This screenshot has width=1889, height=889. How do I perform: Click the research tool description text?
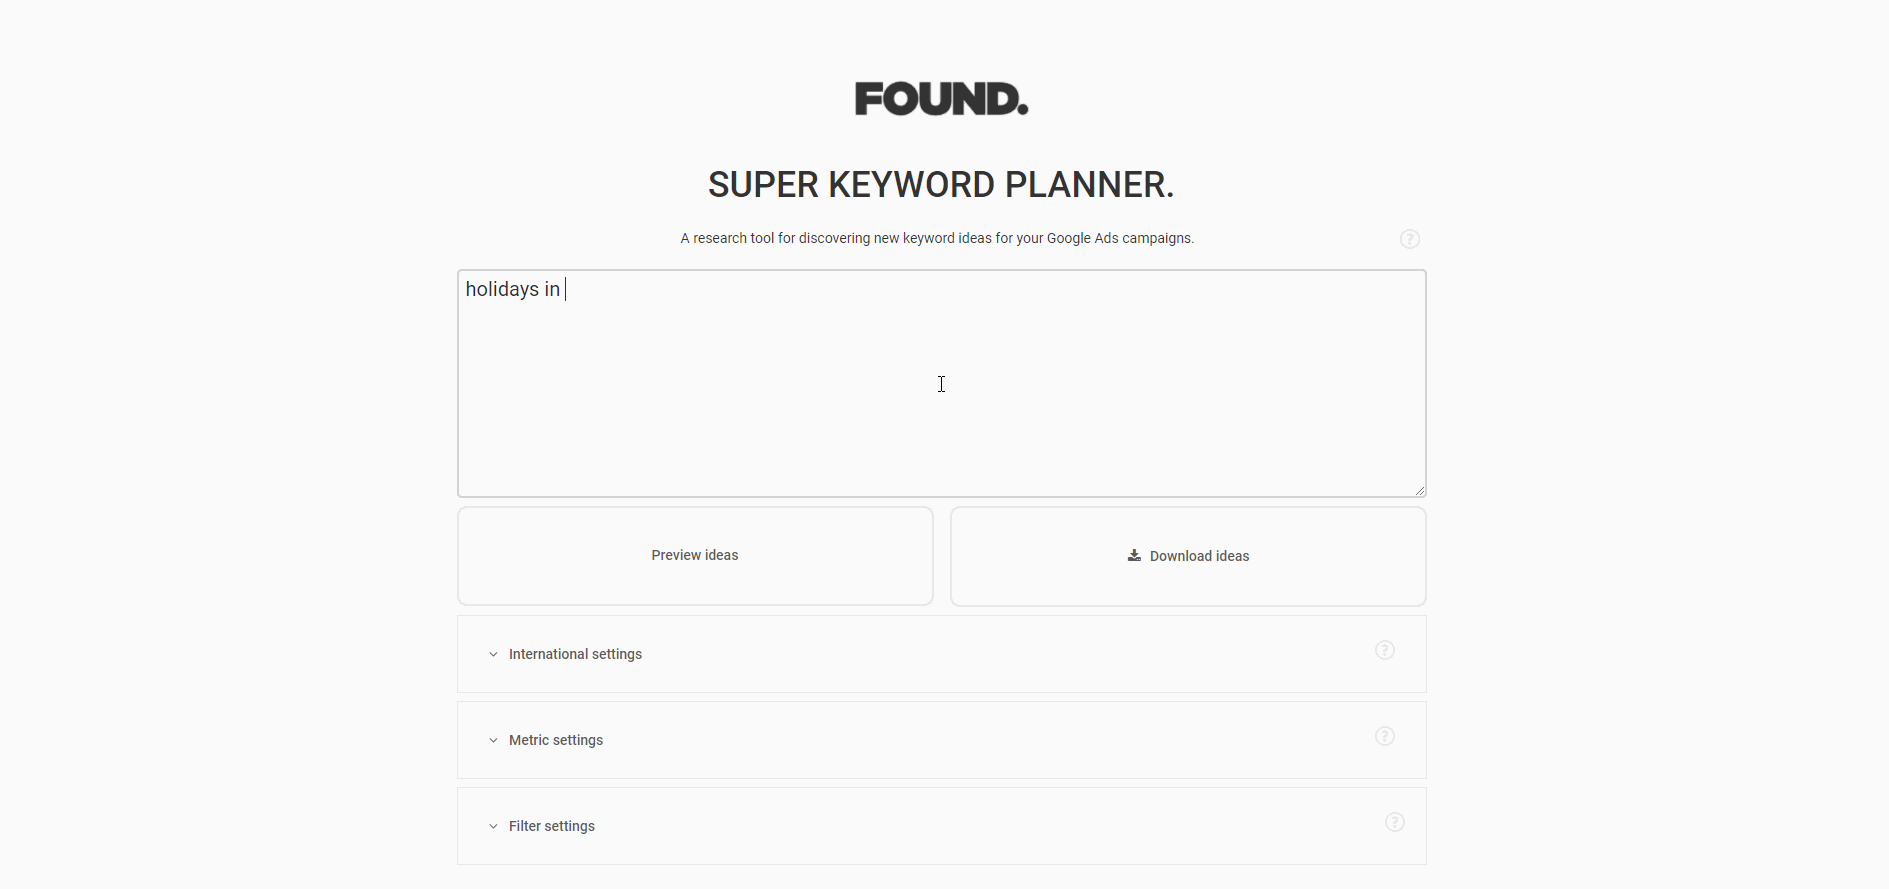tap(937, 238)
